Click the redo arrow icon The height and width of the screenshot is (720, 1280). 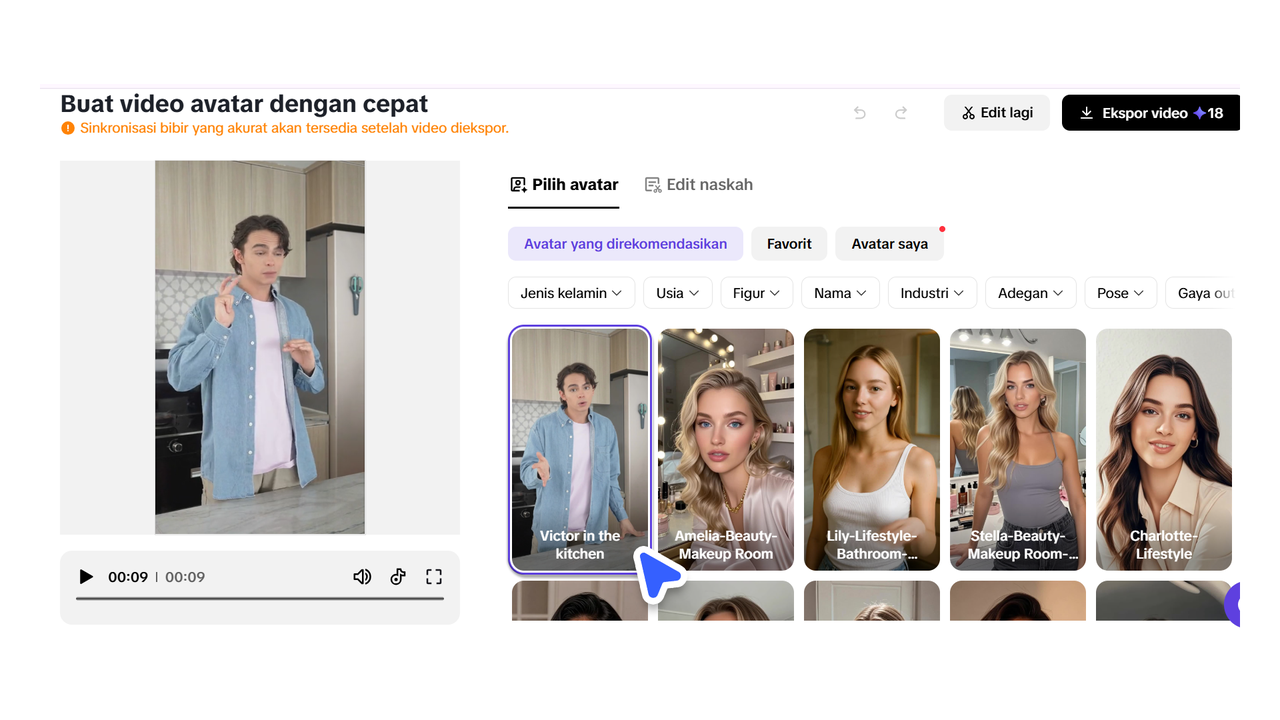[x=900, y=113]
